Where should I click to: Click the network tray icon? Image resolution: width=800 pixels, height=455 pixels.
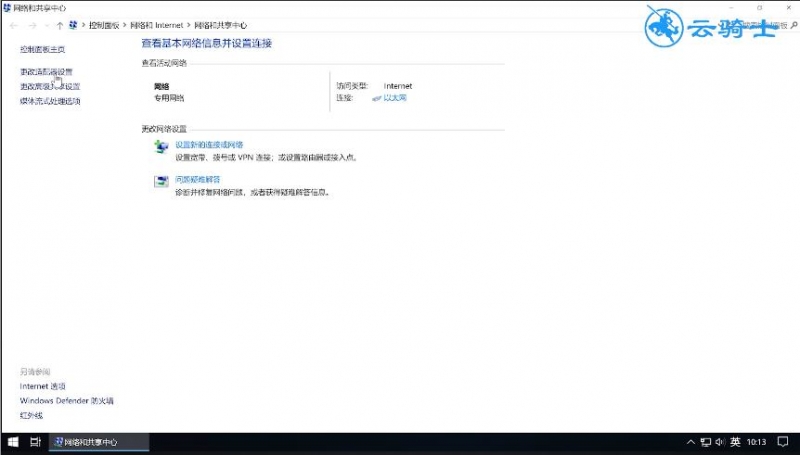(706, 442)
